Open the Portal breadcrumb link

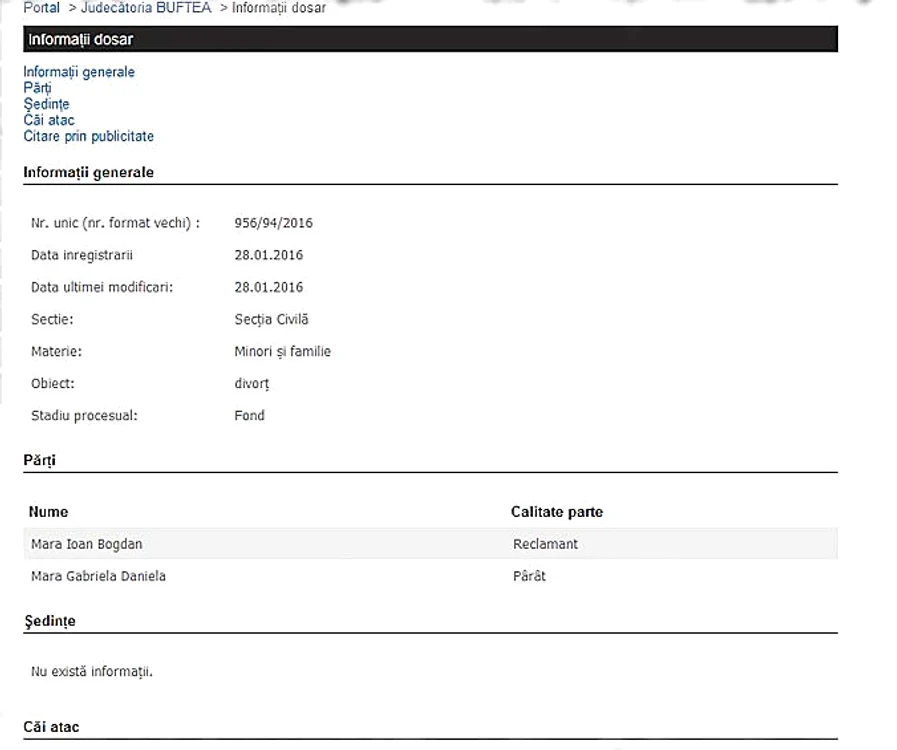point(41,7)
